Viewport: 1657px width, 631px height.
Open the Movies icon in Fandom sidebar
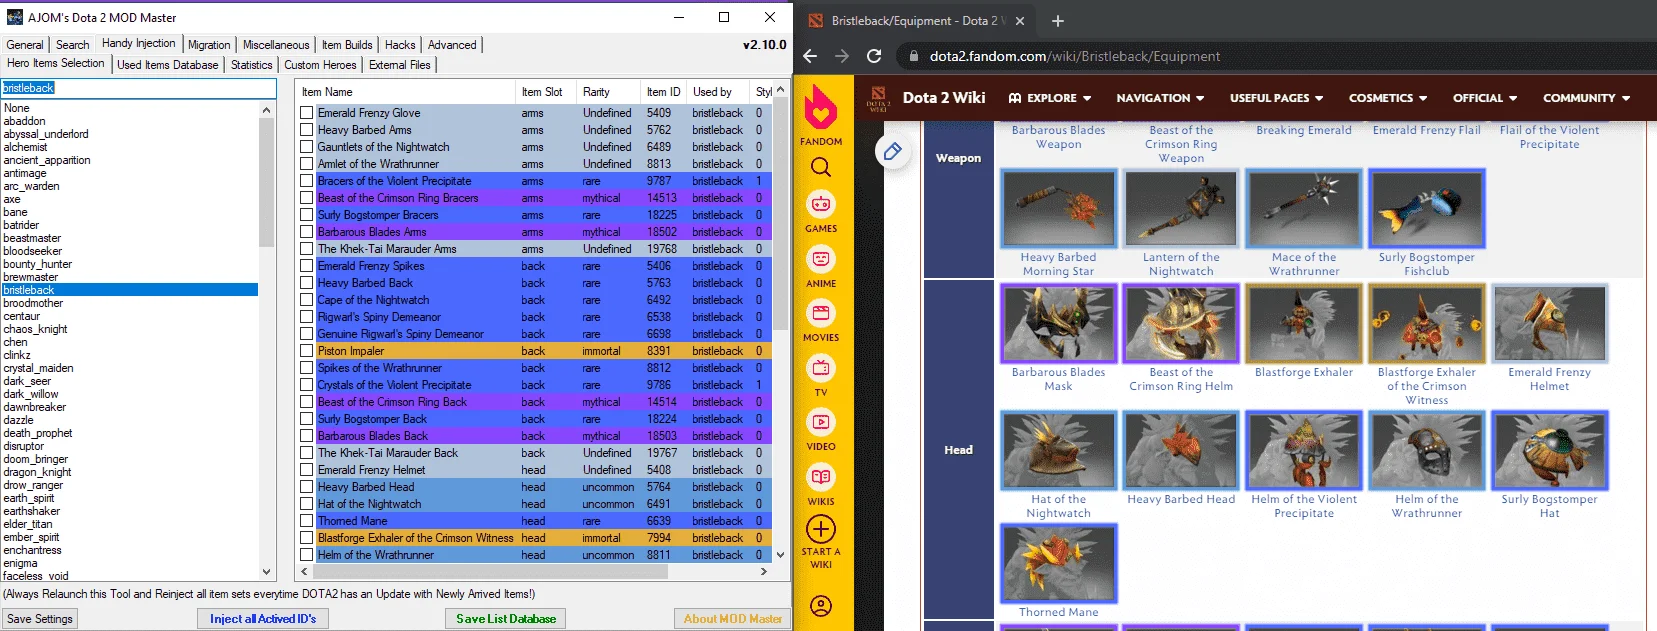point(821,313)
